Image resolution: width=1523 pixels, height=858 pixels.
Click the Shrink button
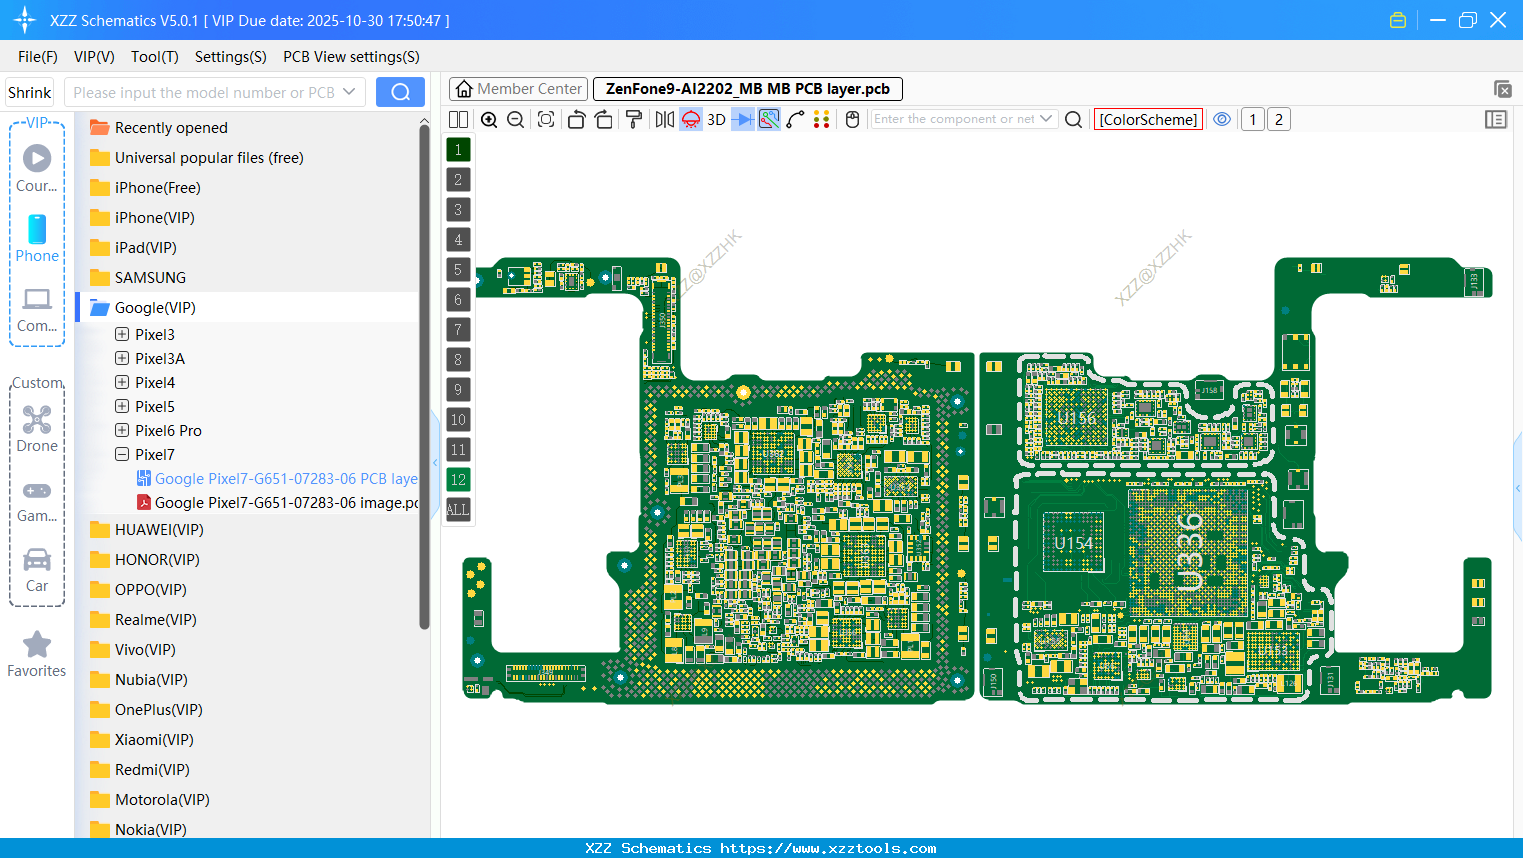point(29,92)
